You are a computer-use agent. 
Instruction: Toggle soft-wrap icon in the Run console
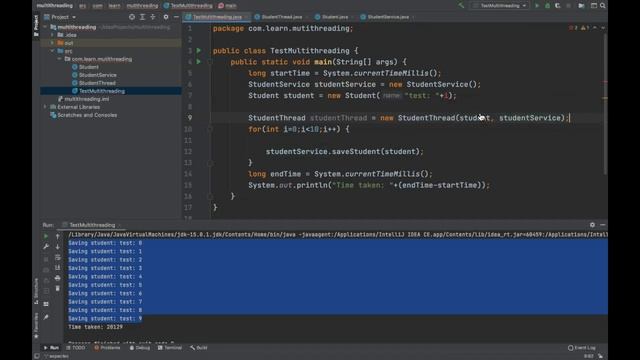coord(58,257)
